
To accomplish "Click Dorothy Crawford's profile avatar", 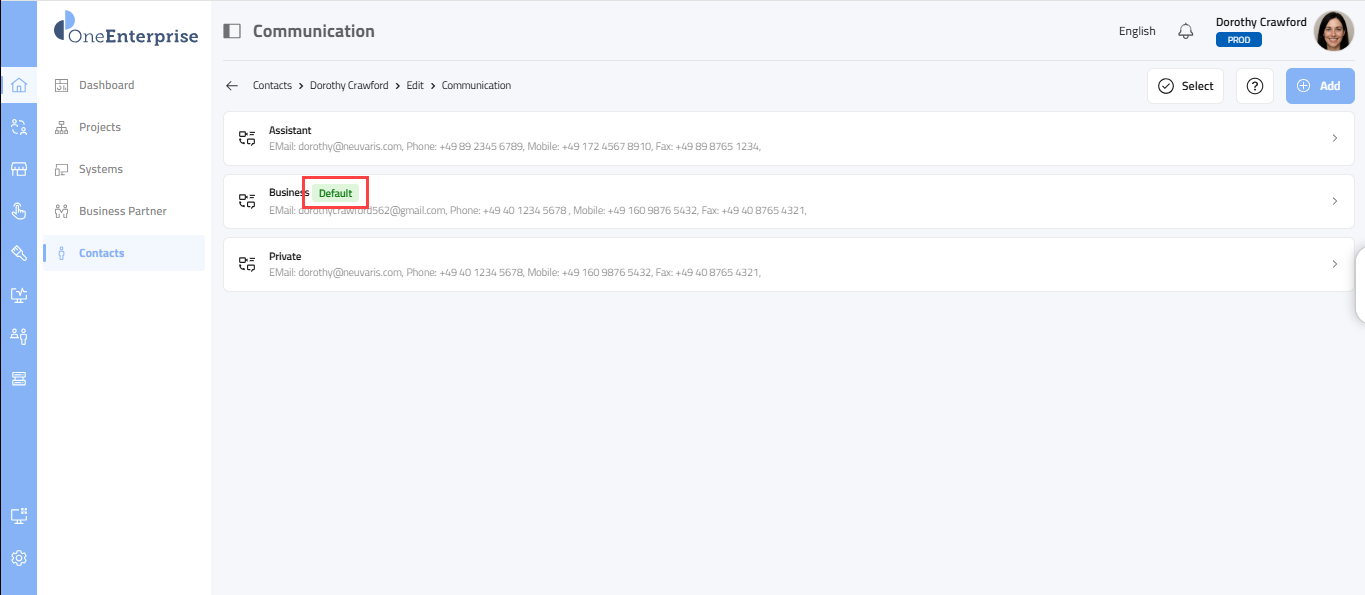I will (1333, 31).
